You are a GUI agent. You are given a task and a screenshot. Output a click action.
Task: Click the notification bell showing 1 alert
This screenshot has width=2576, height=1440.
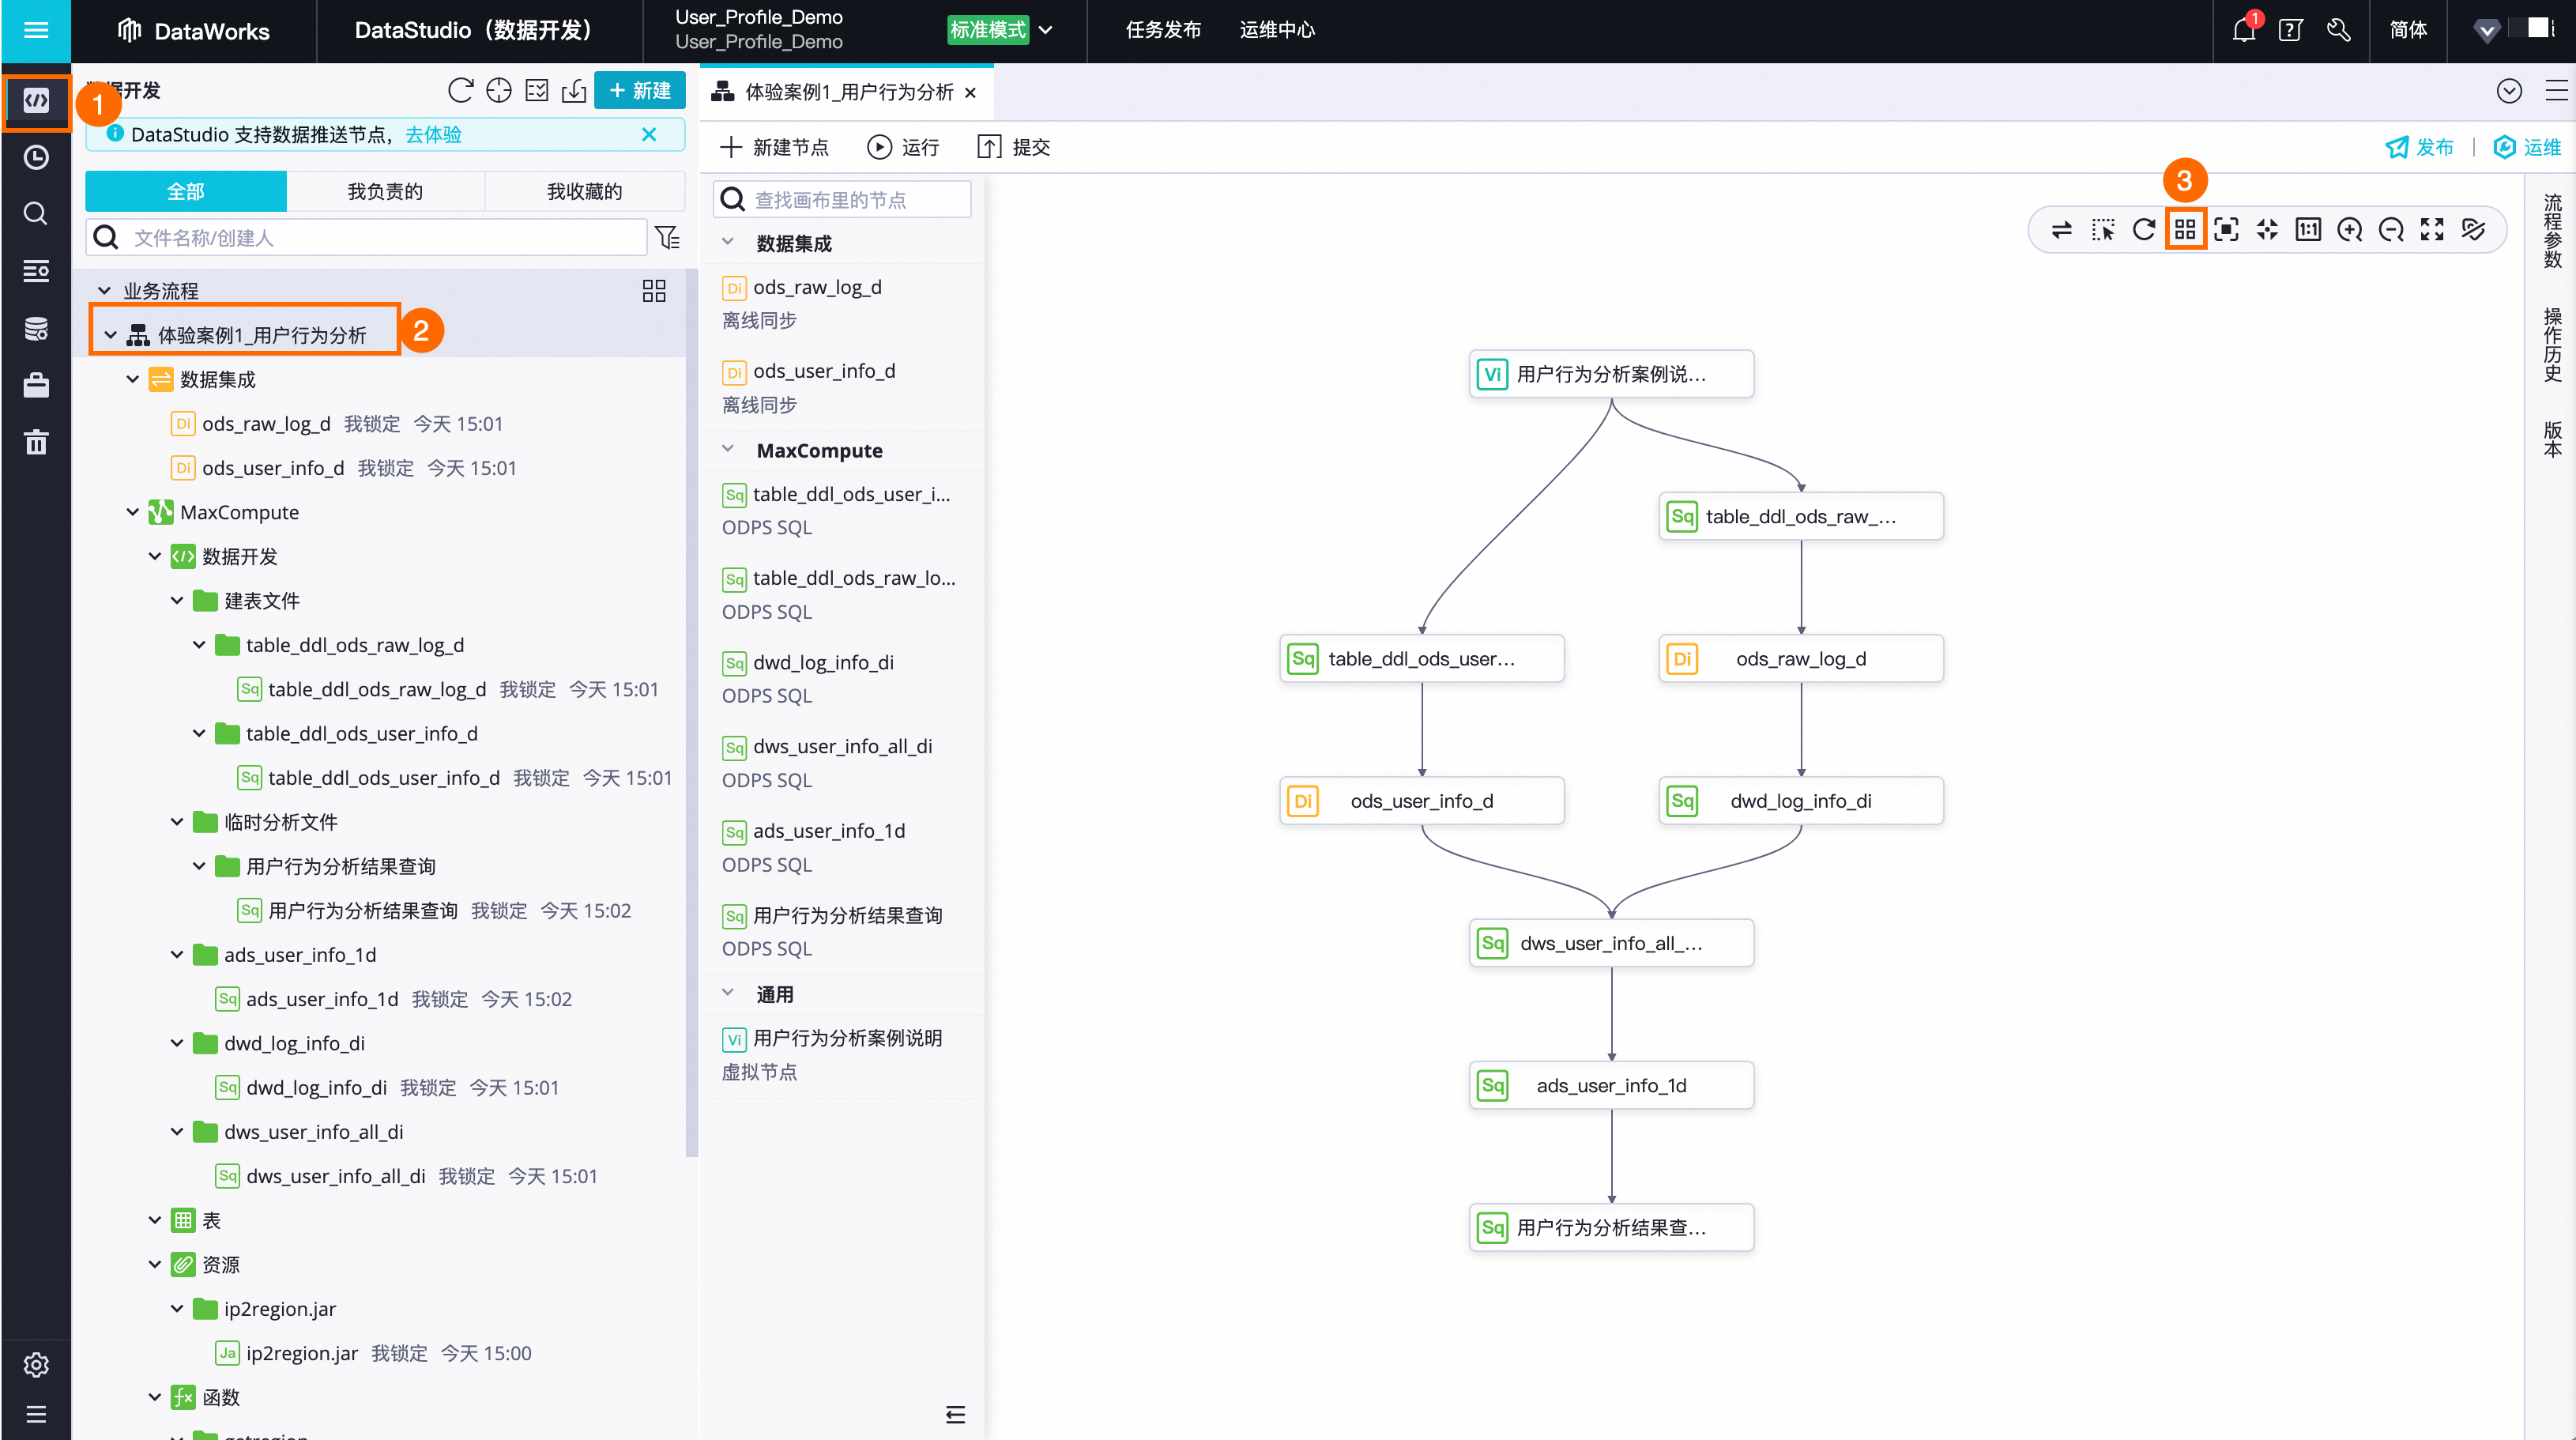pyautogui.click(x=2243, y=30)
